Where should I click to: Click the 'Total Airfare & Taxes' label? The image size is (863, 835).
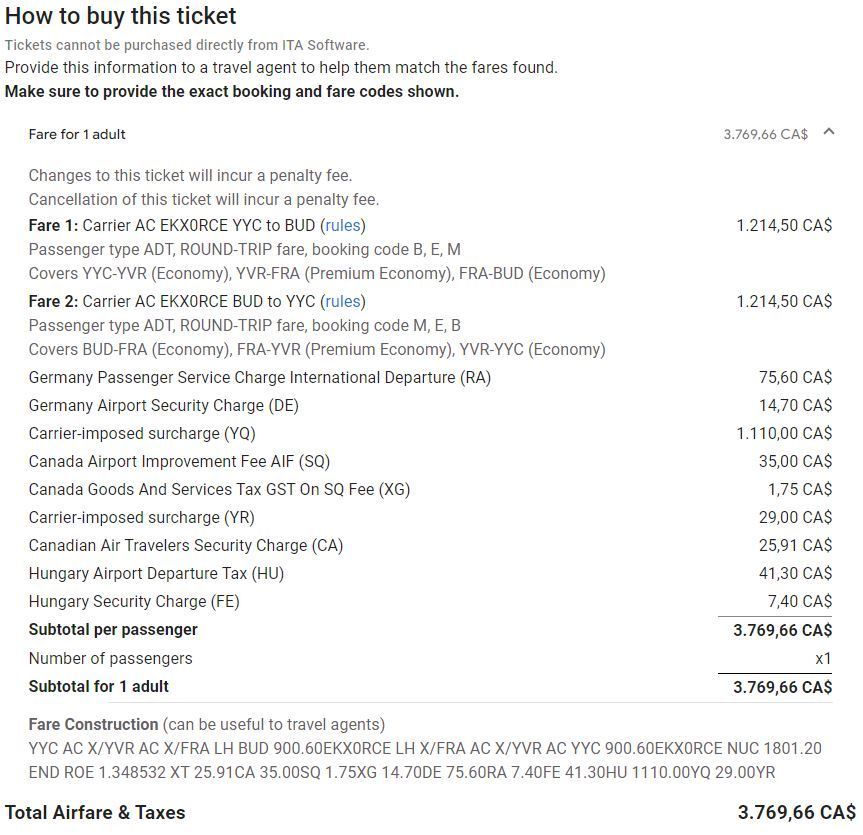point(95,813)
